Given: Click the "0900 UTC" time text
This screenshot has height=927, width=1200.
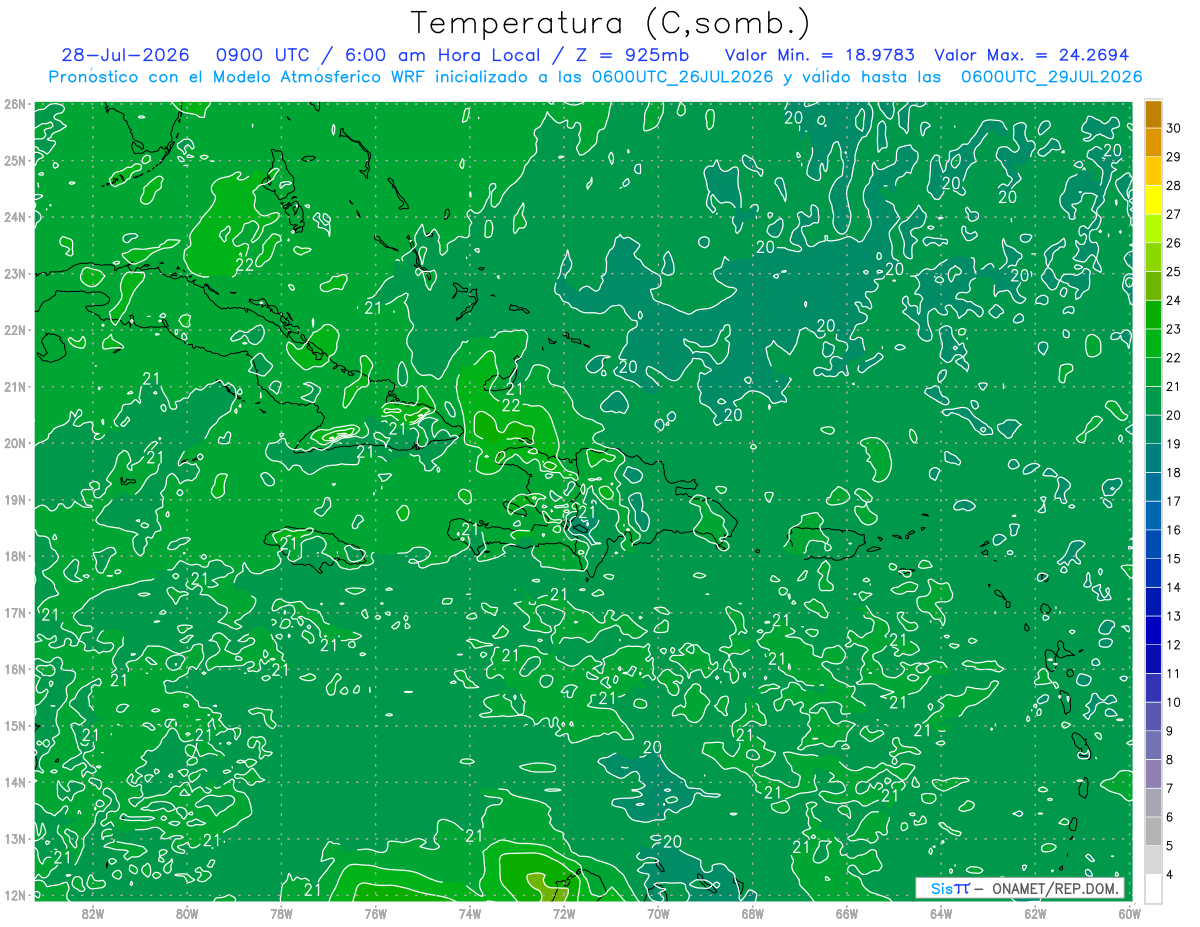Looking at the screenshot, I should pyautogui.click(x=263, y=56).
